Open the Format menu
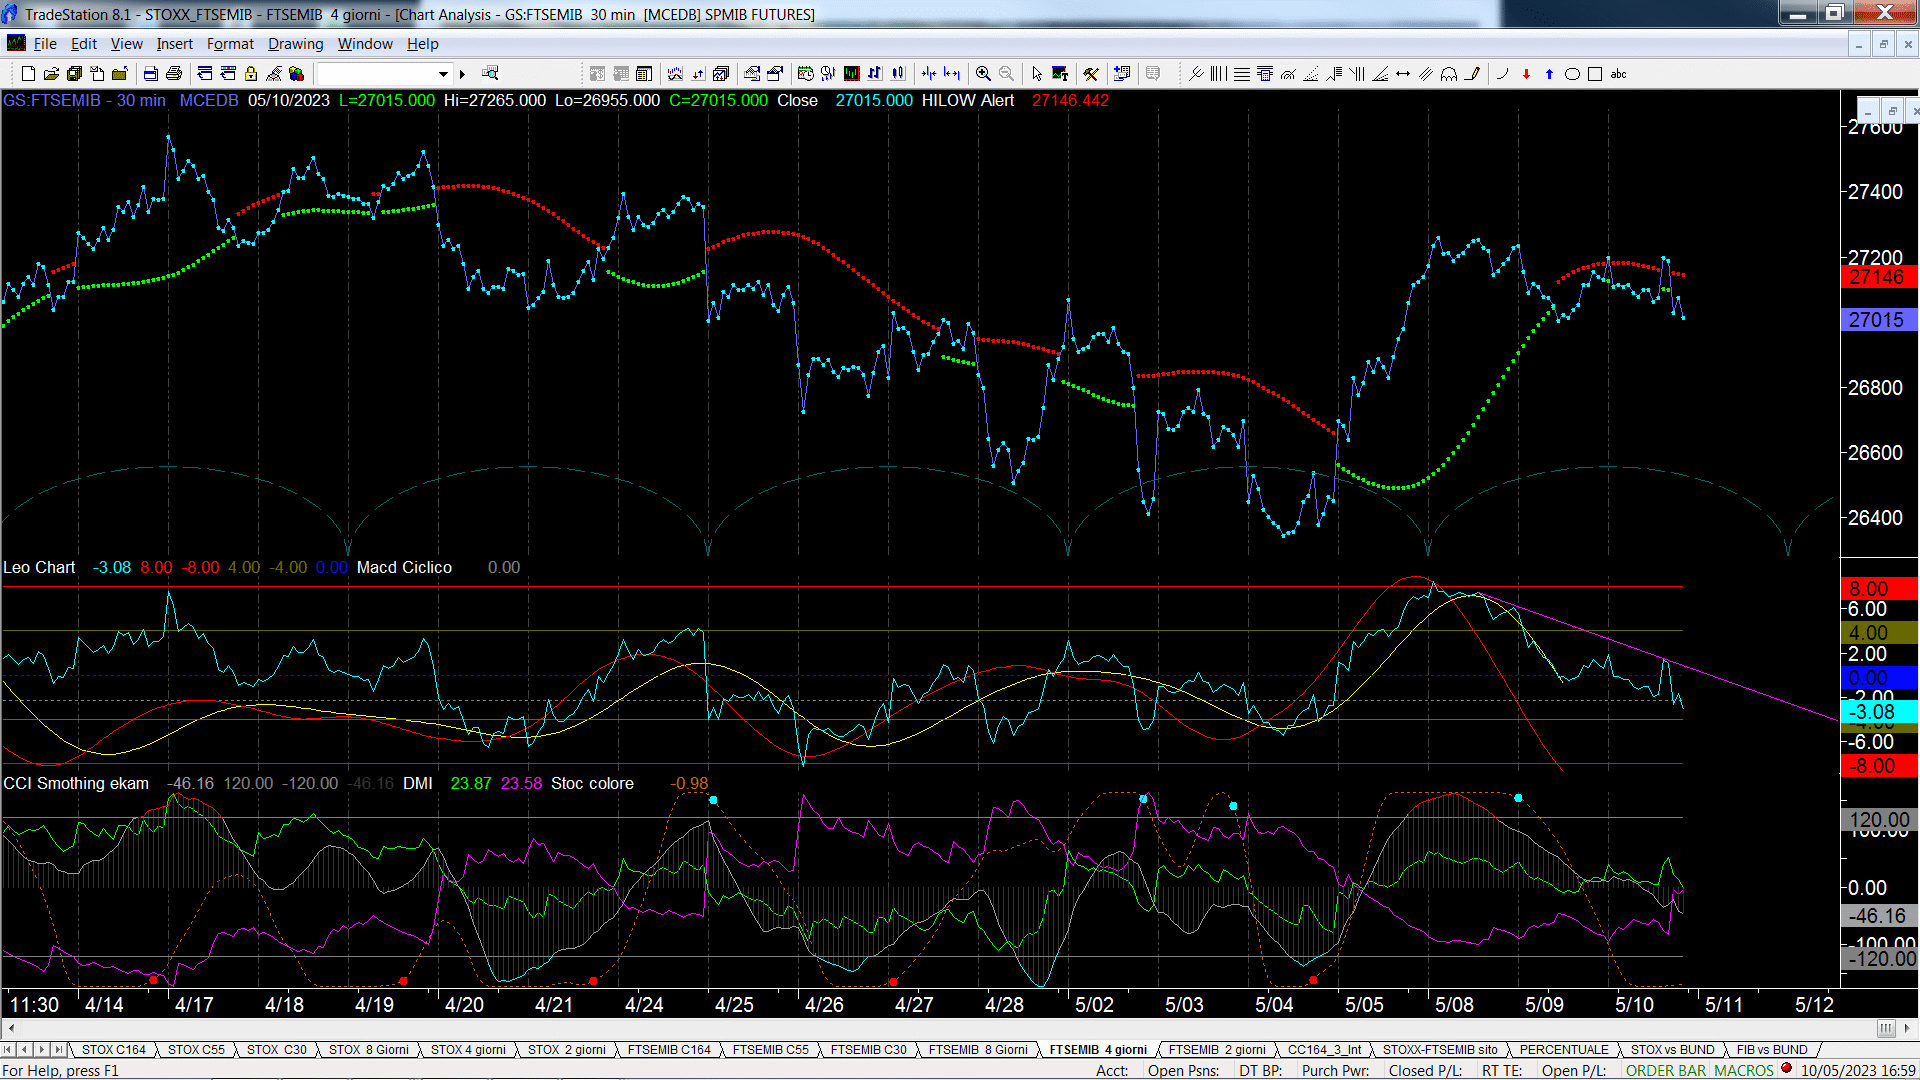 tap(230, 44)
